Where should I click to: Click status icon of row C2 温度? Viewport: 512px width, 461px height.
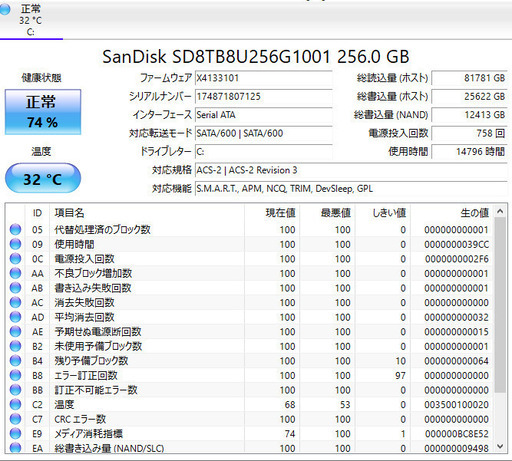click(x=15, y=404)
